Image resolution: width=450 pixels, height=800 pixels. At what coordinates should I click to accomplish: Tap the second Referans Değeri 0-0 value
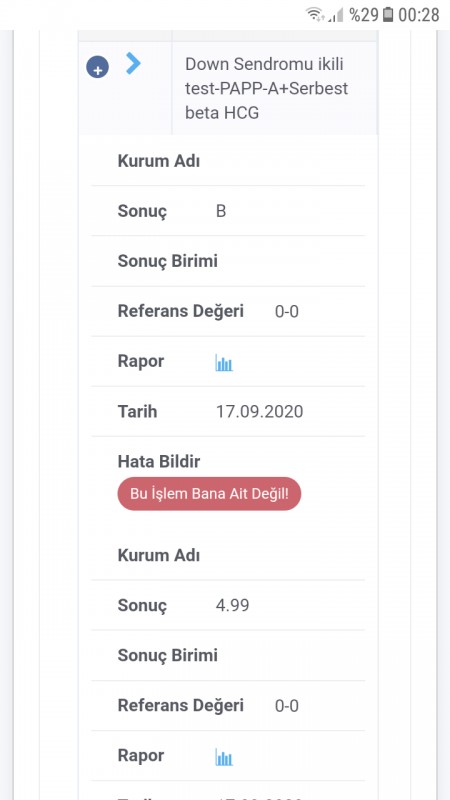287,706
